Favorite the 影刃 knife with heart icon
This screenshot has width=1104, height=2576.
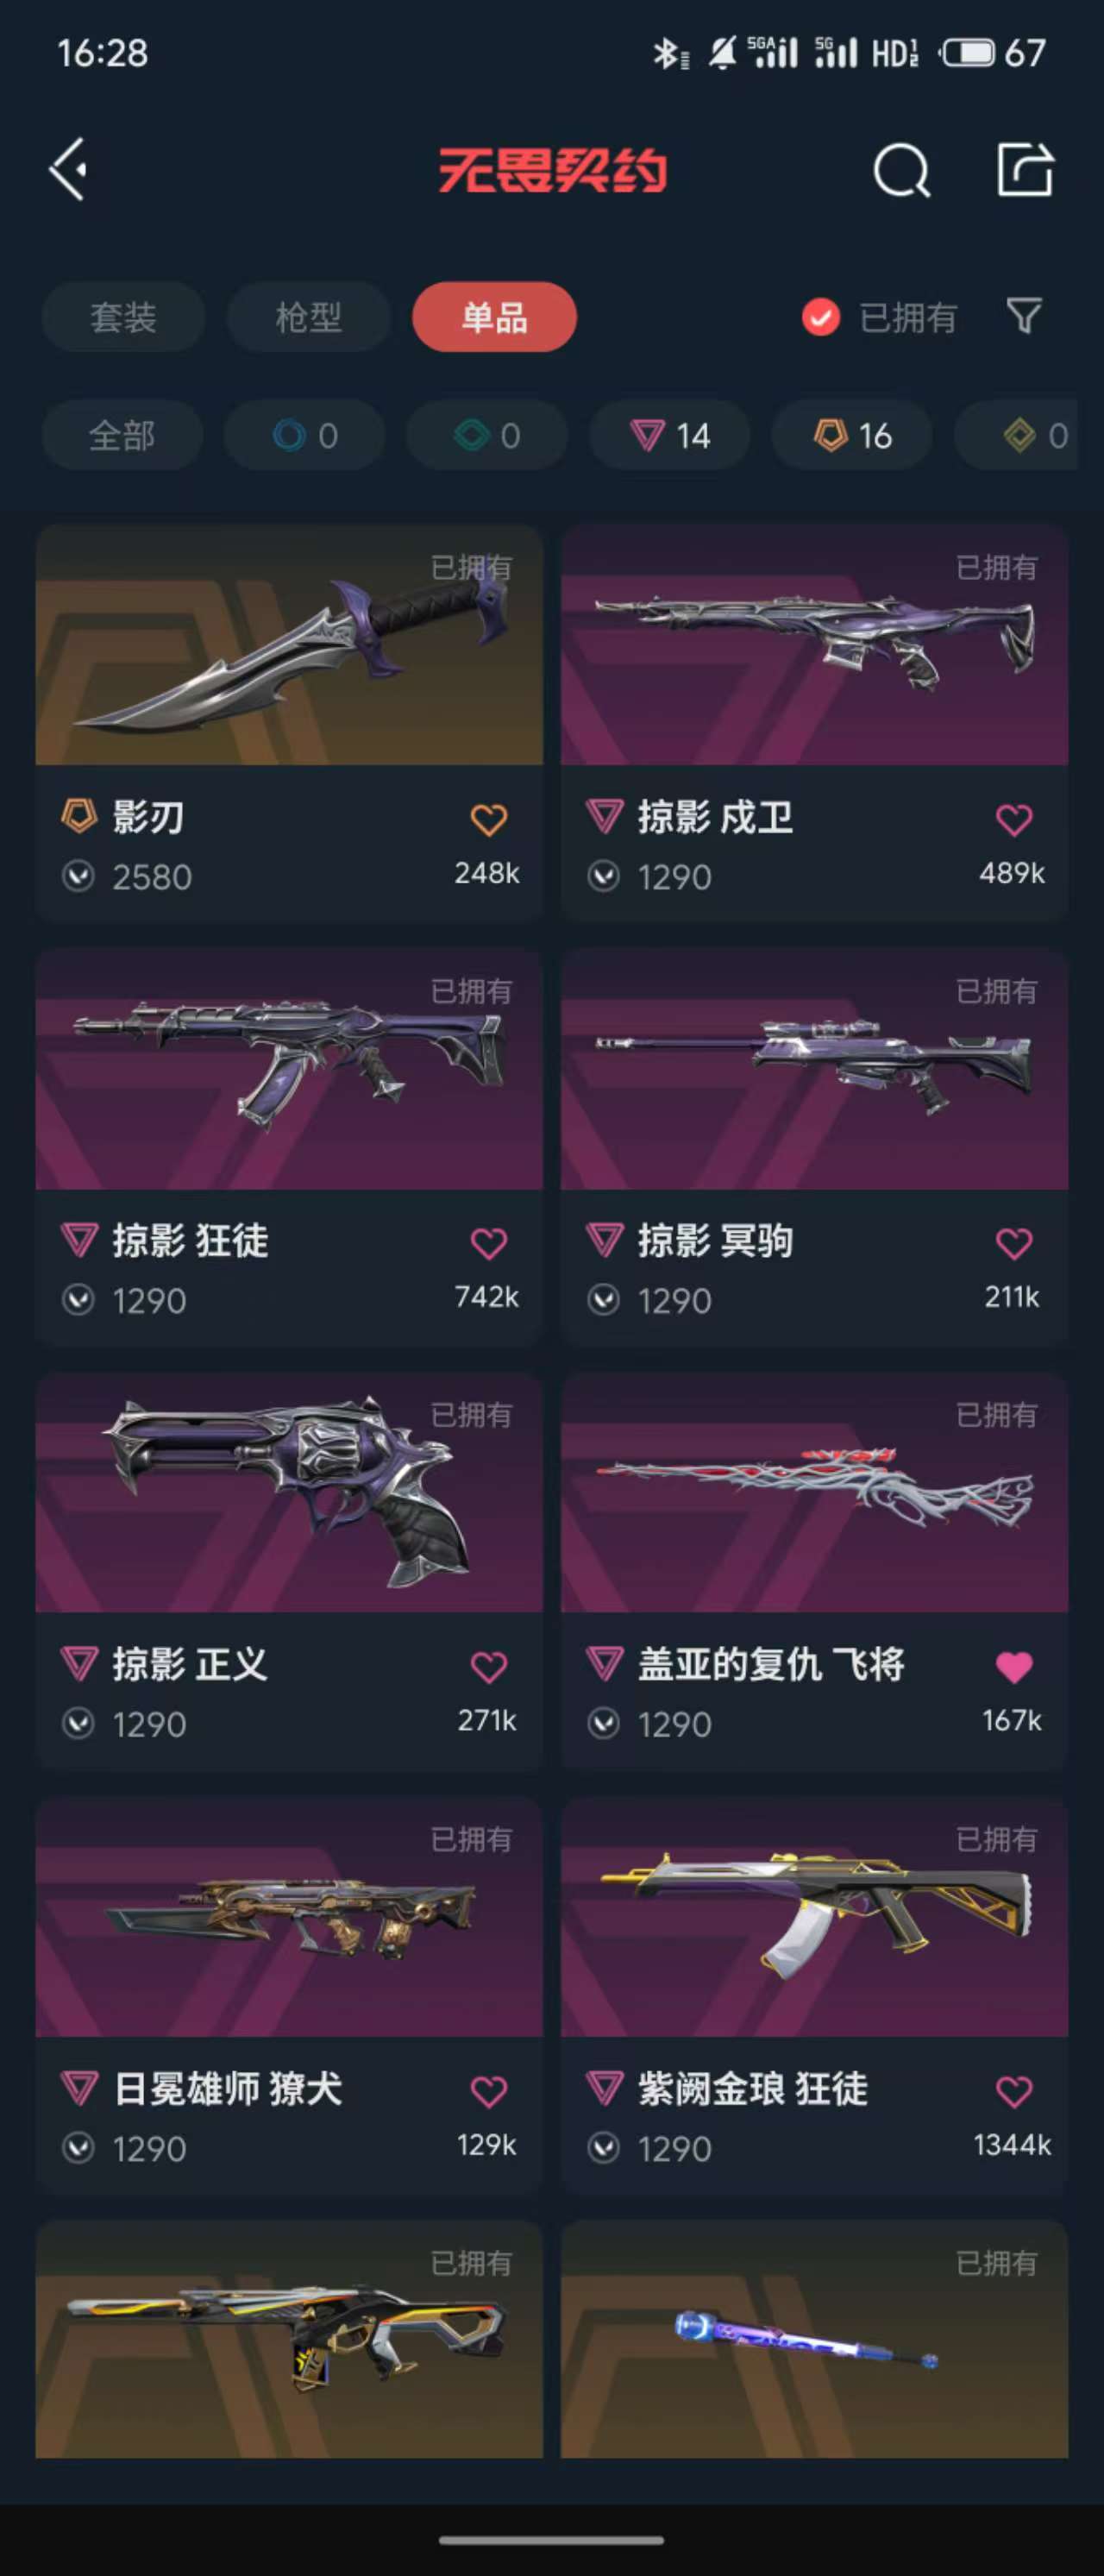point(488,820)
